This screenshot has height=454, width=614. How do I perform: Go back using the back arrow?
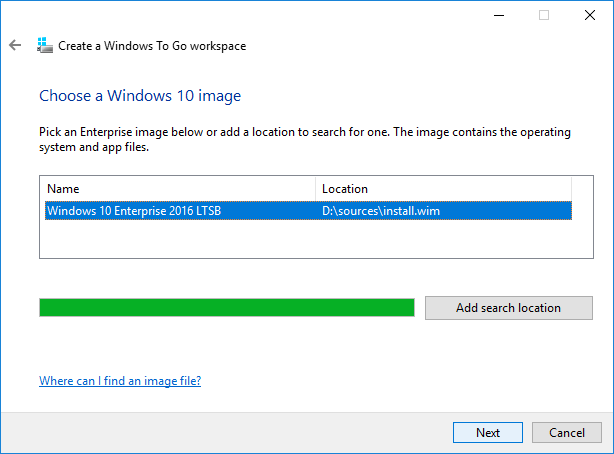click(15, 45)
